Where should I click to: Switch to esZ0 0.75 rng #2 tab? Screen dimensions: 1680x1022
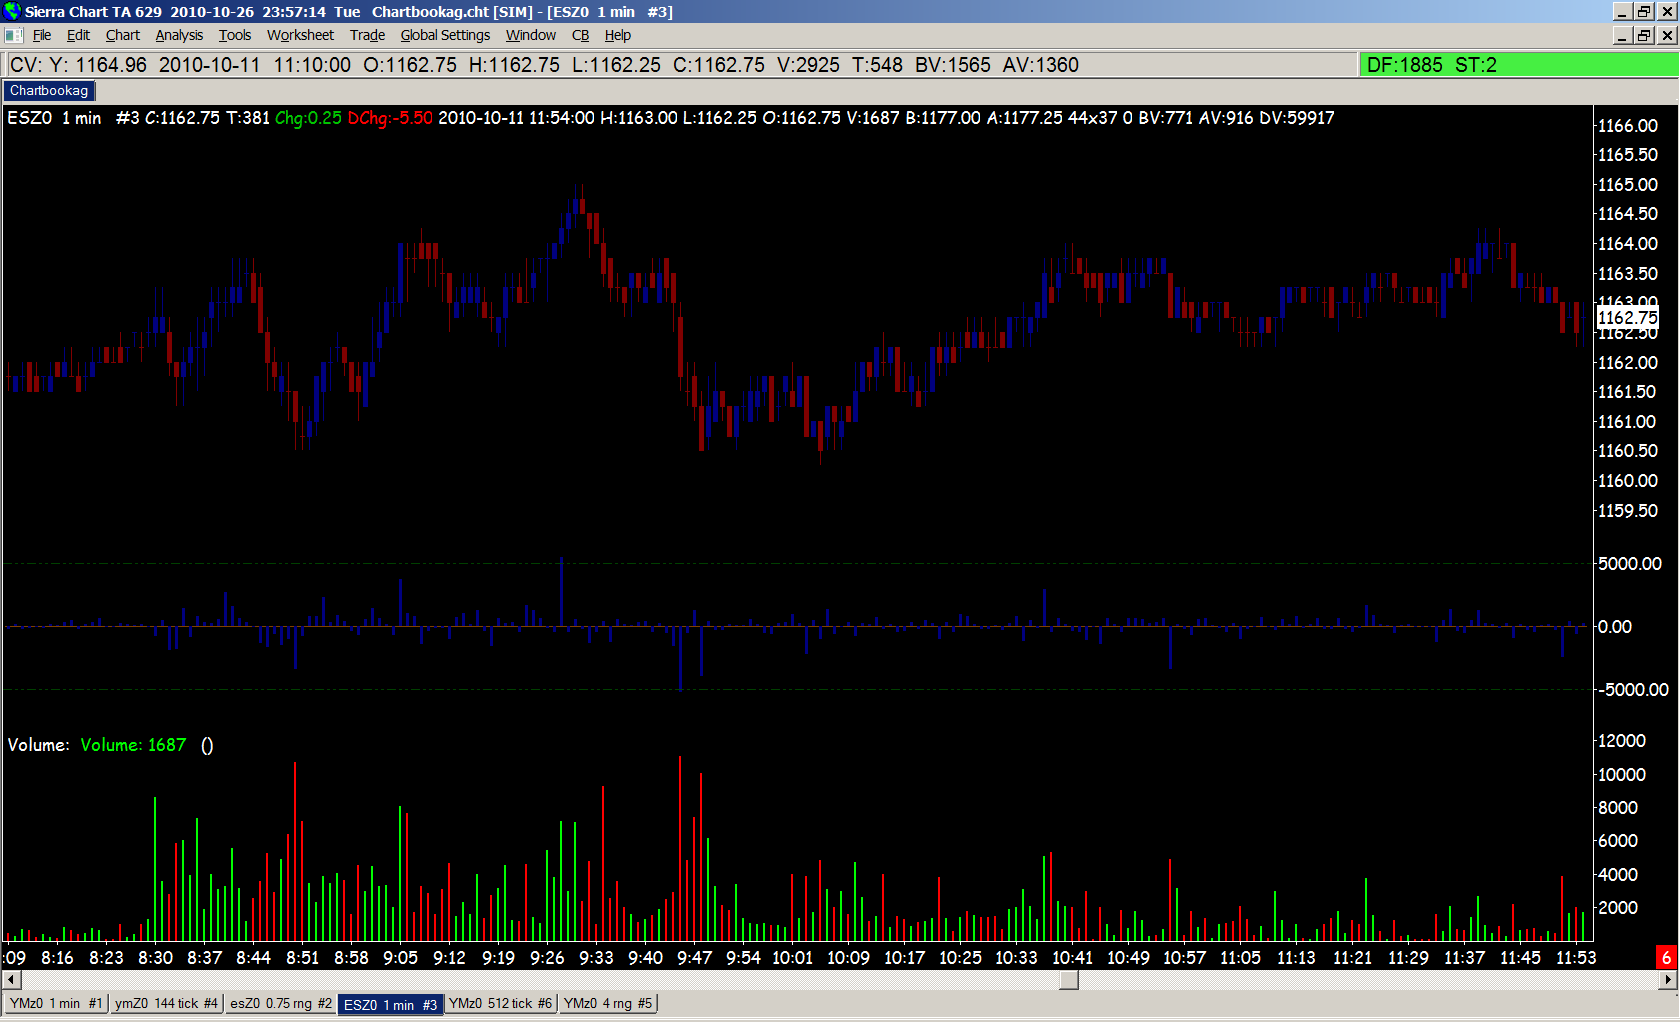(280, 1004)
